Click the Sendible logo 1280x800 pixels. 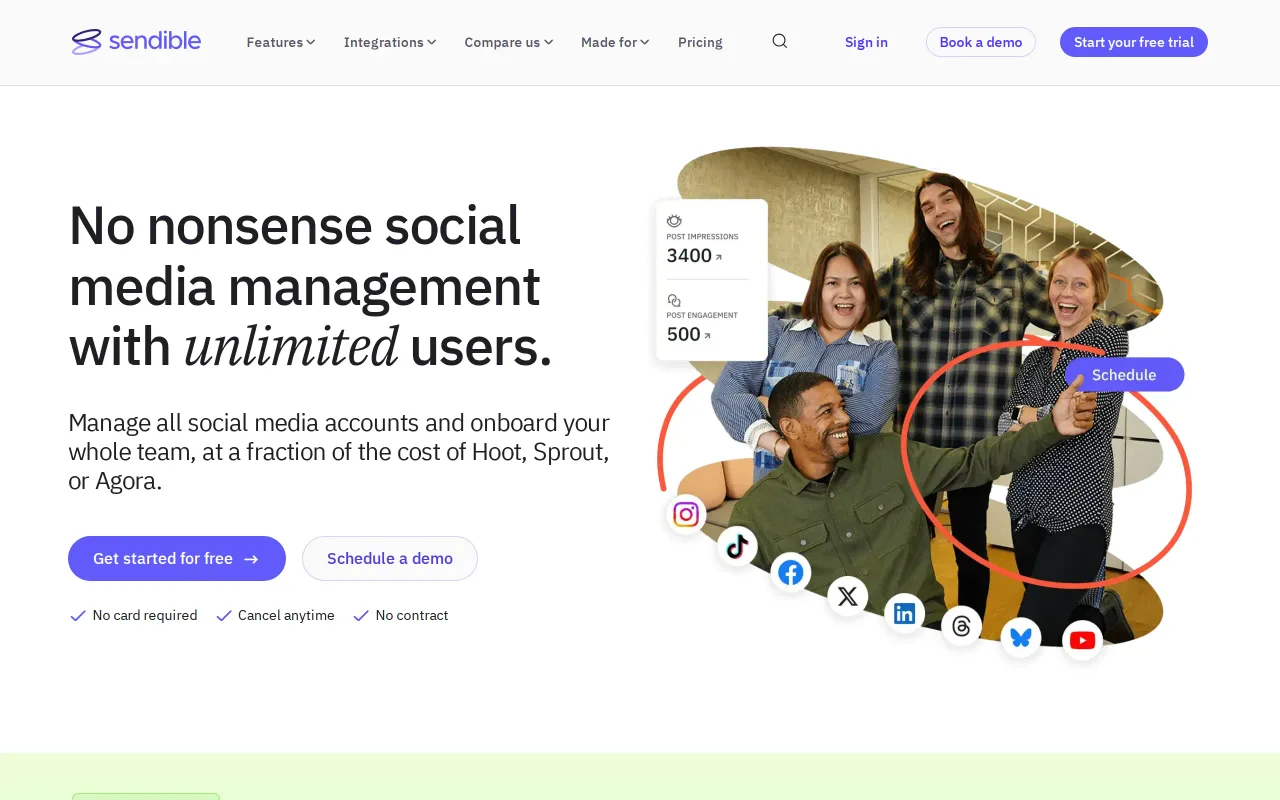[x=136, y=41]
